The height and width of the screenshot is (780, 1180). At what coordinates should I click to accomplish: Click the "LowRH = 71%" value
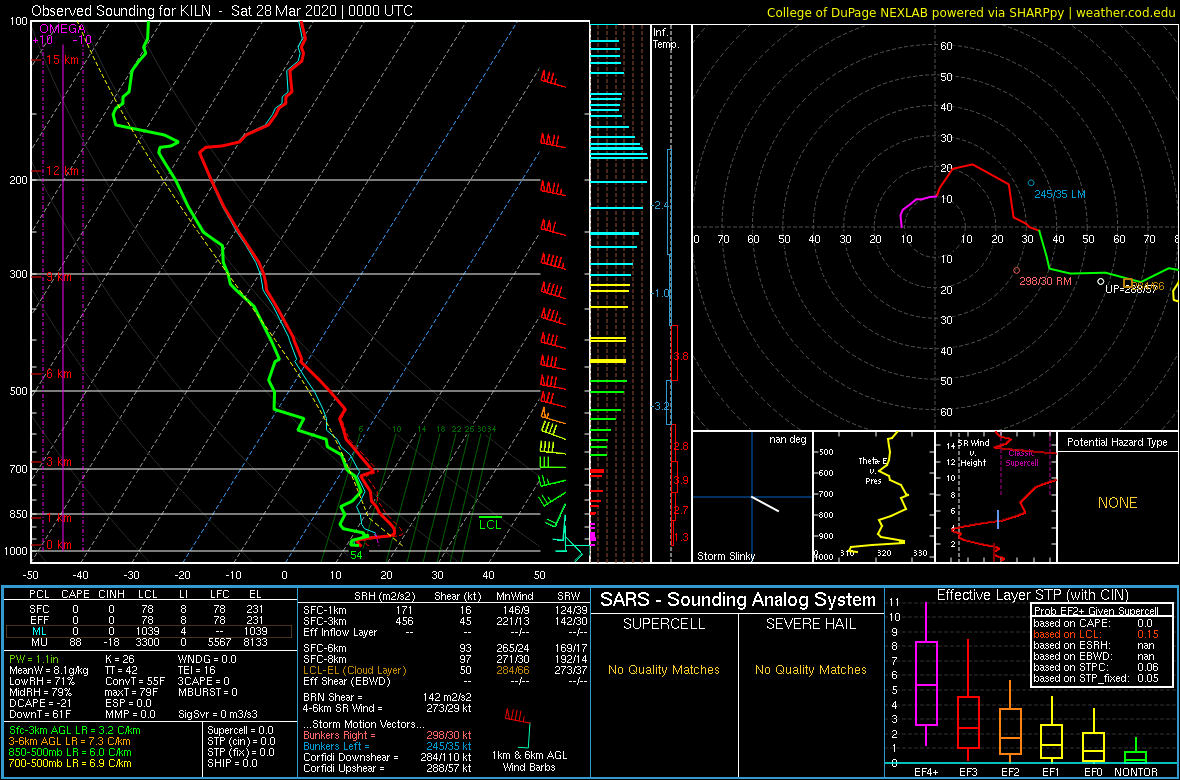click(40, 681)
